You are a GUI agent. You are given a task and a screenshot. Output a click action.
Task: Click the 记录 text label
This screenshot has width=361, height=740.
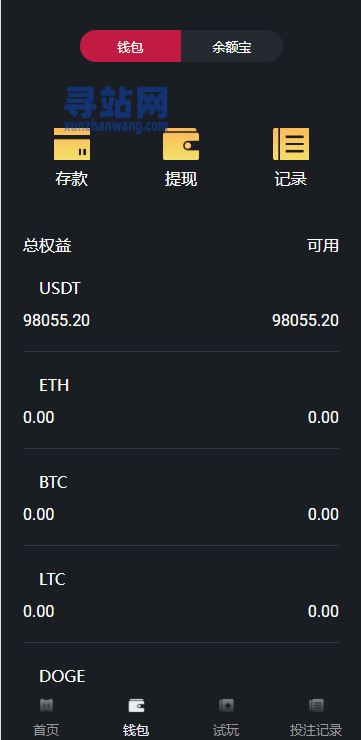pos(291,179)
